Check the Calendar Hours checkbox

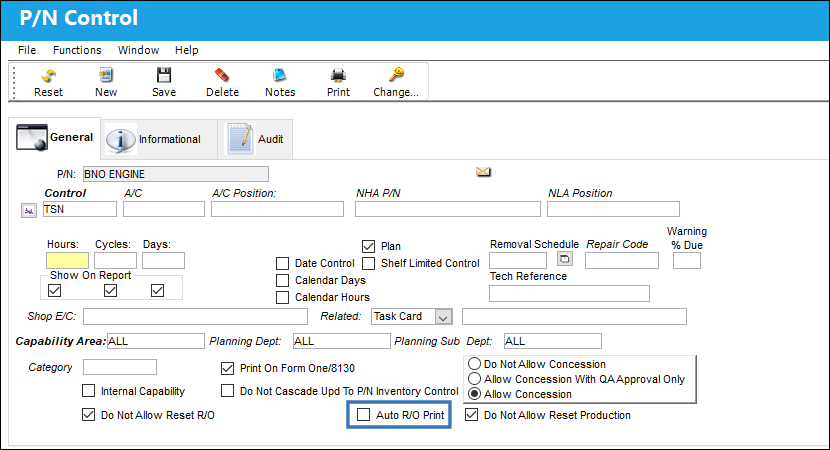tap(283, 297)
